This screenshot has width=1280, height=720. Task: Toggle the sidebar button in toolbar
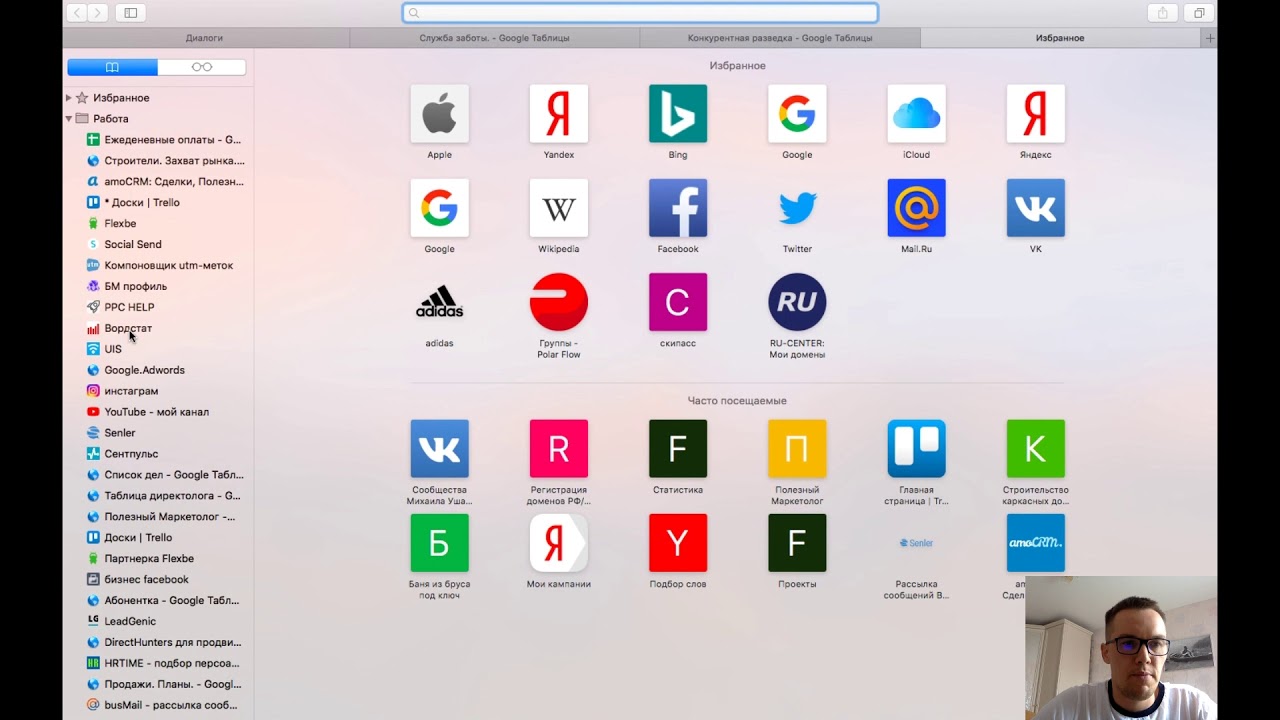point(130,13)
